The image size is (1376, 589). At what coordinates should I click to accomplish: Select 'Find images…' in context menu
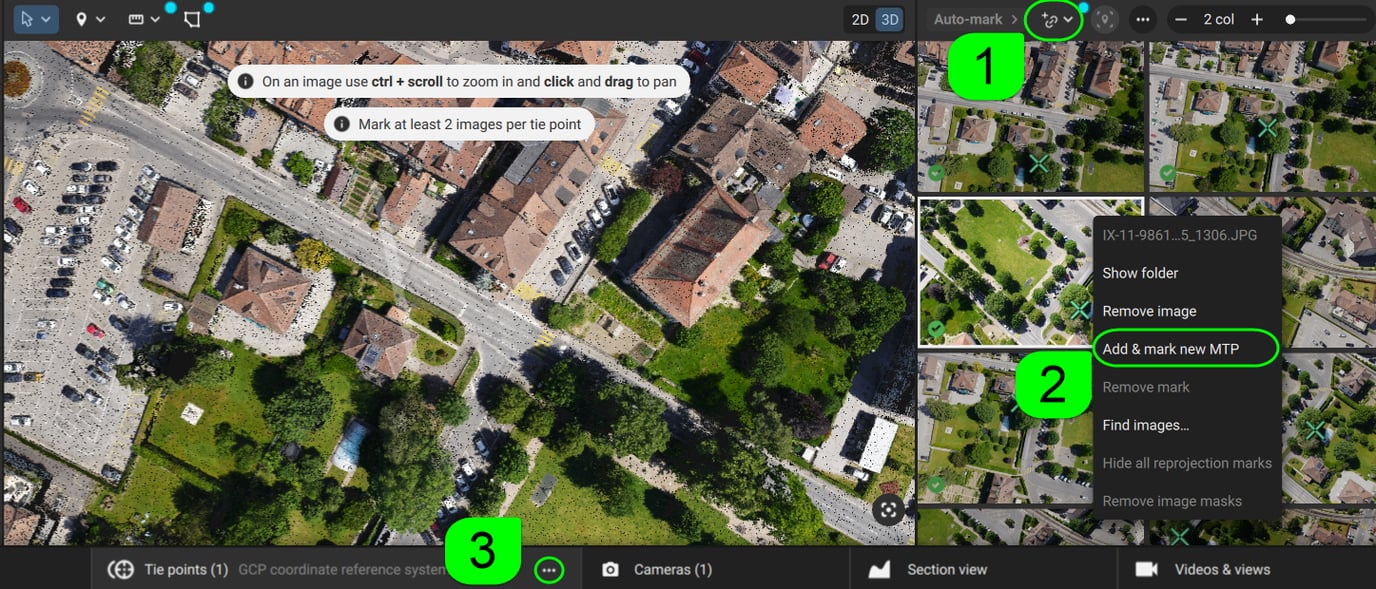[x=1145, y=425]
